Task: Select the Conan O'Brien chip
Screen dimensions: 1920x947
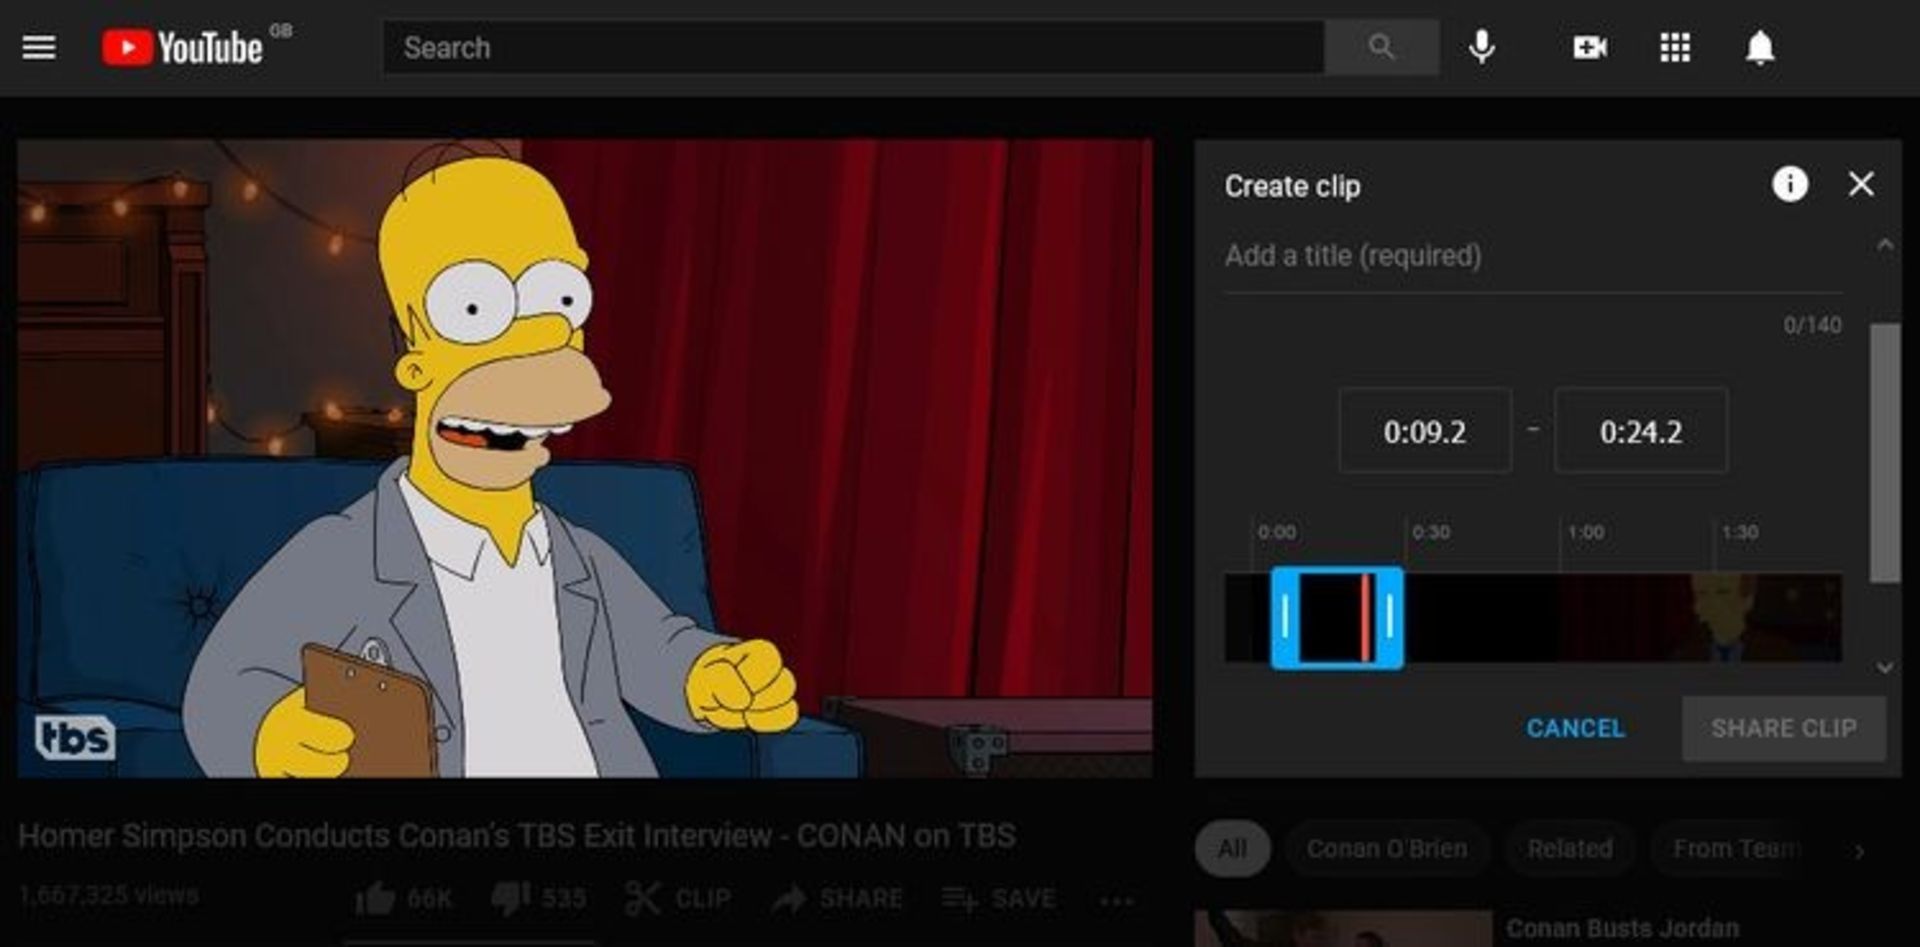Action: coord(1387,849)
